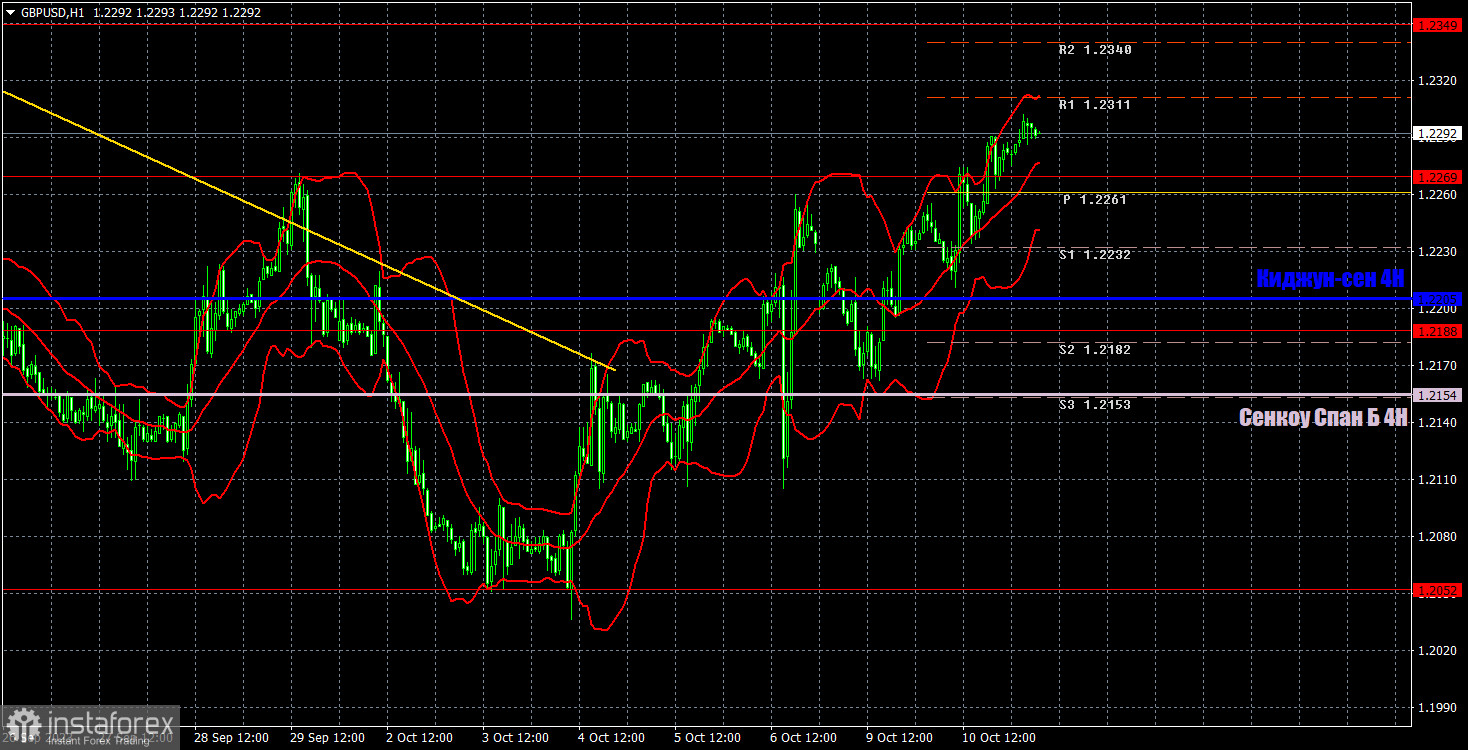Image resolution: width=1468 pixels, height=750 pixels.
Task: Click the OHLC values 1.2292 1.2293 1.2292 1.2292
Action: [x=175, y=13]
